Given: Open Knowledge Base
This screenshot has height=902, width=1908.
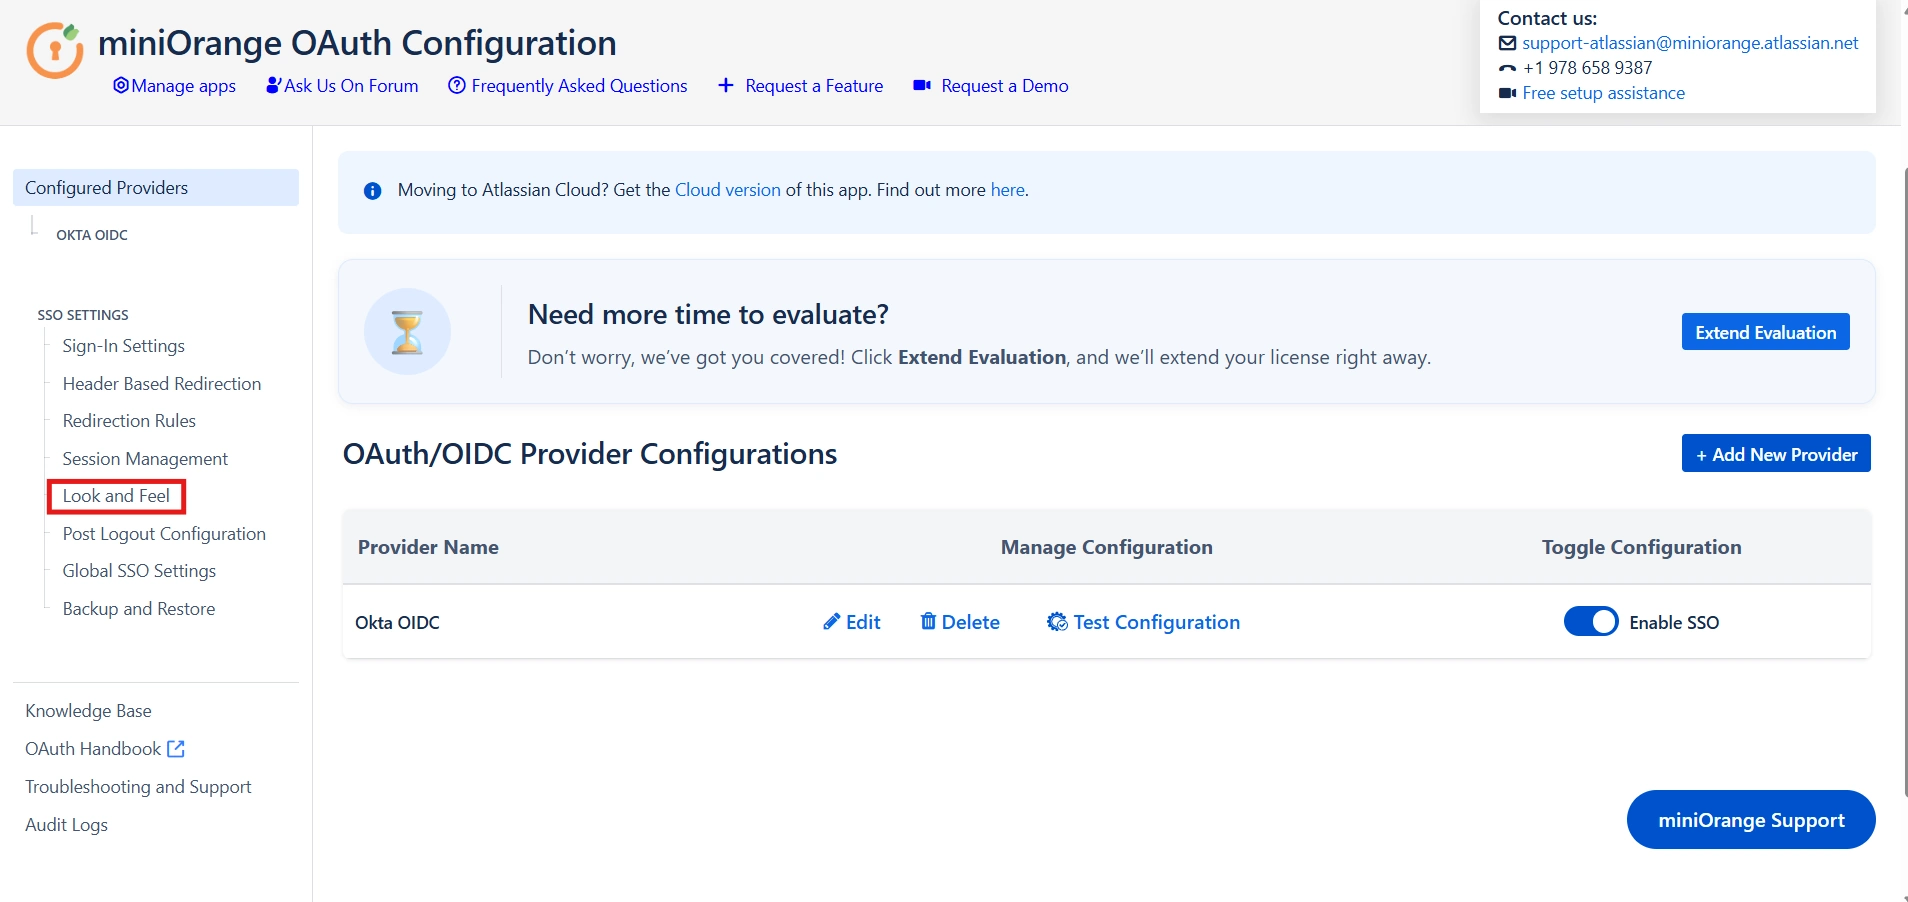Looking at the screenshot, I should (88, 711).
